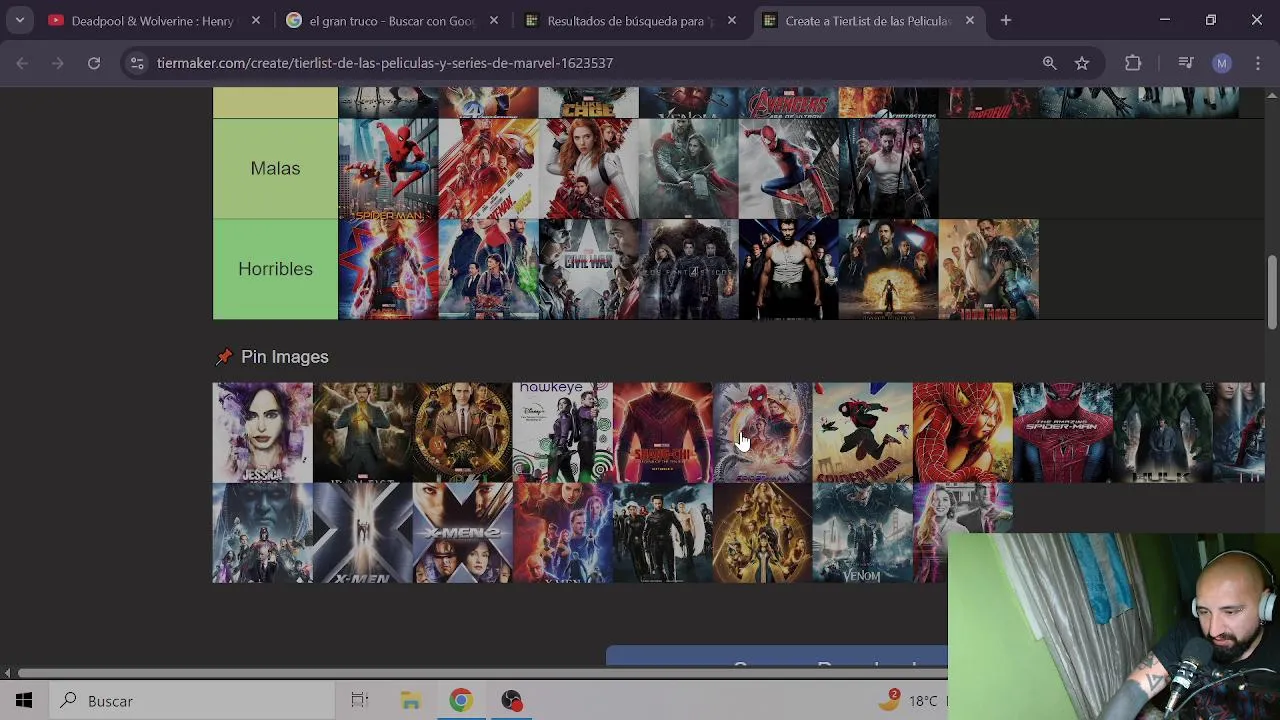Open the media control icon in toolbar
Image resolution: width=1280 pixels, height=720 pixels.
[x=1186, y=63]
